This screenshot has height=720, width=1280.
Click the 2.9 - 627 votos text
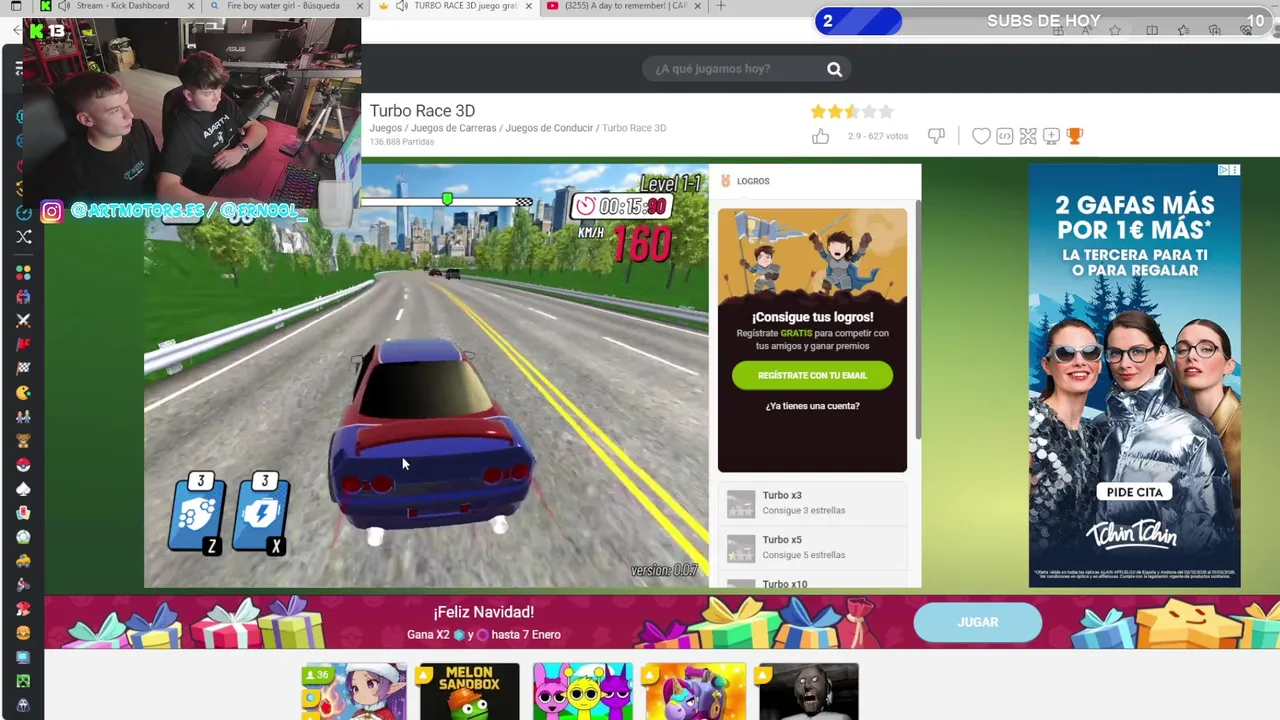click(878, 136)
